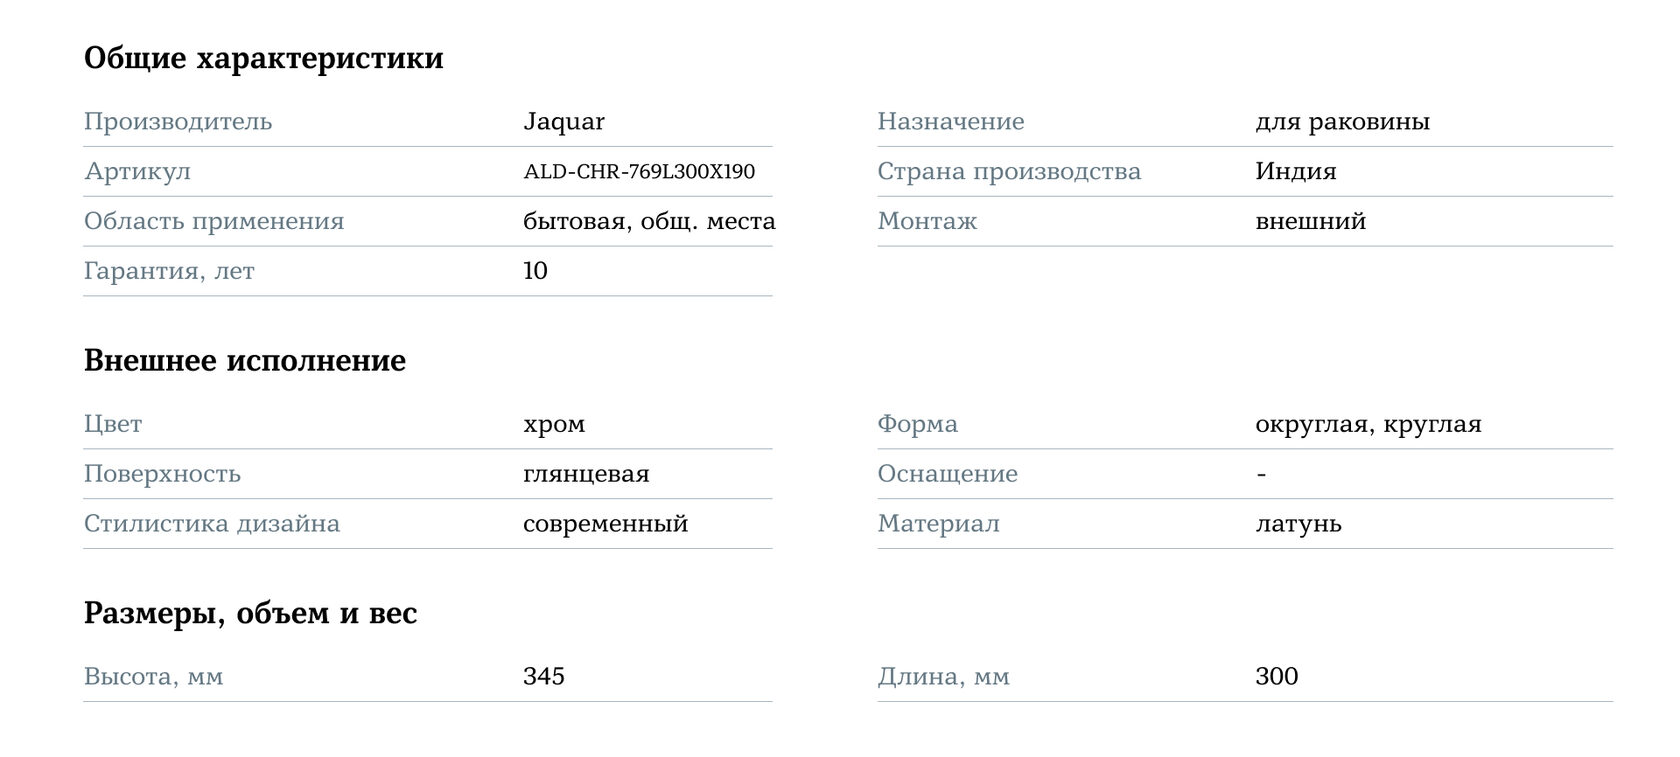Viewport: 1680px width, 757px height.
Task: Click the material value 'латунь'
Action: click(x=1298, y=524)
